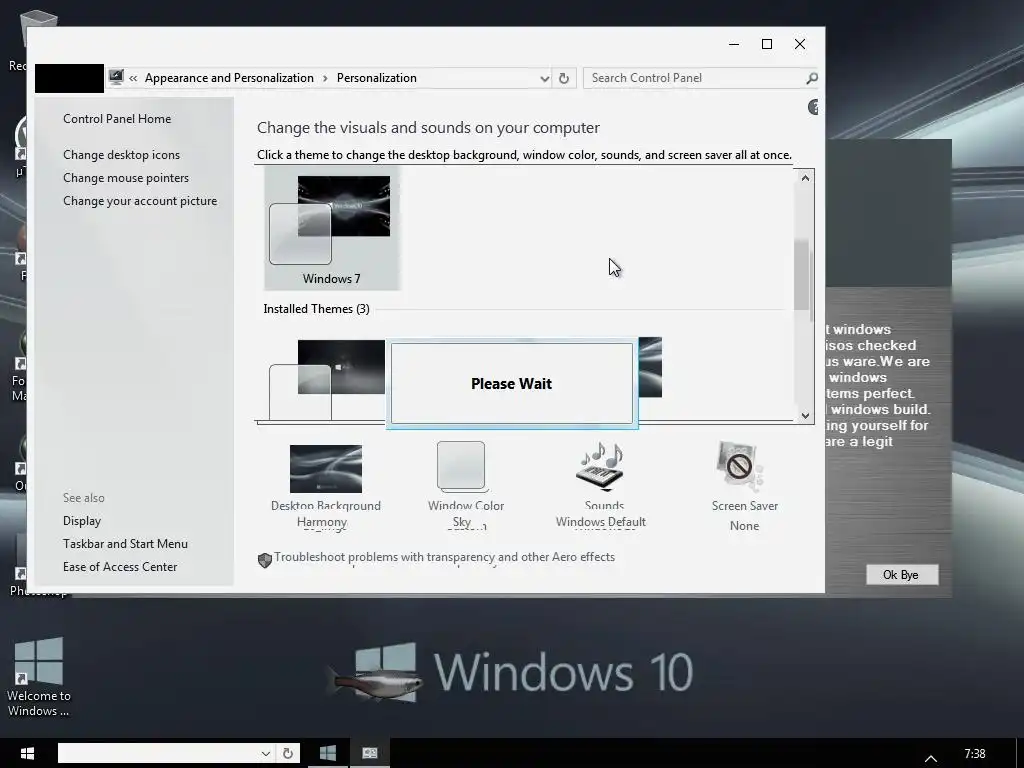1024x768 pixels.
Task: Expand the hidden breadcrumb double chevron
Action: pos(133,78)
